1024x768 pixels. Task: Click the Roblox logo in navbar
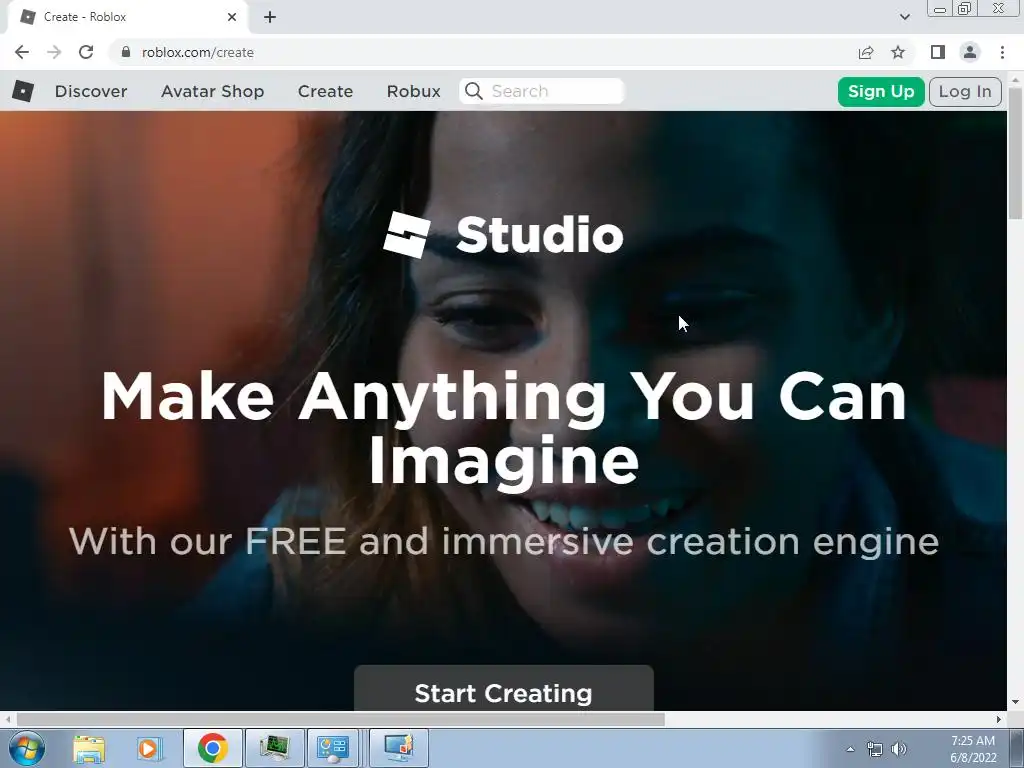tap(23, 91)
